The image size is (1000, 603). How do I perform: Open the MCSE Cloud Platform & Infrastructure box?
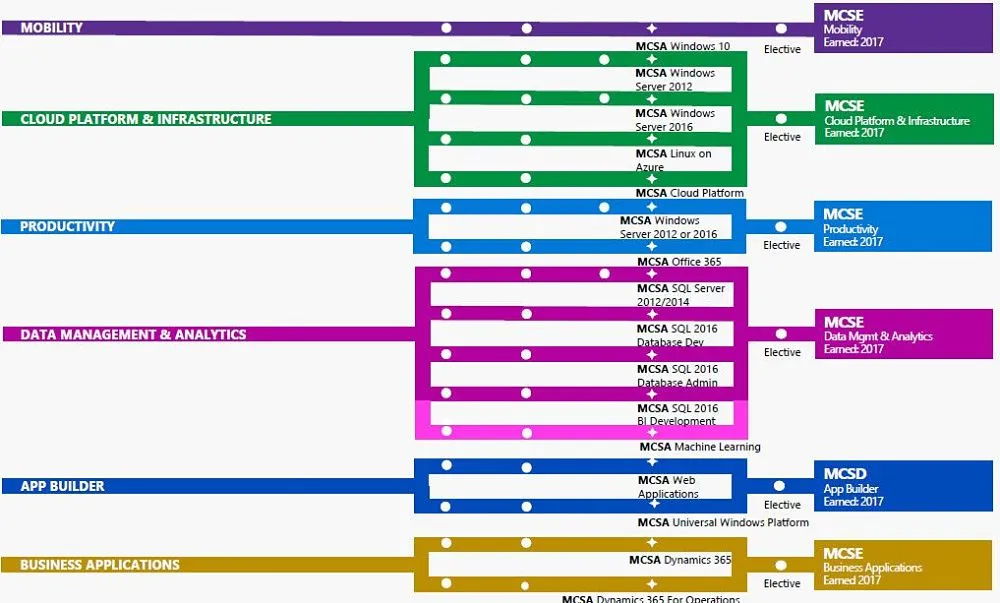[904, 119]
